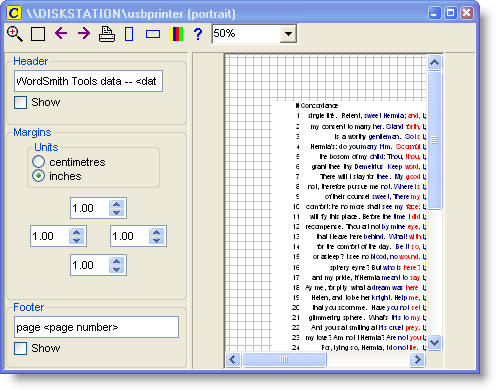
Task: Go to next page with right arrow
Action: 84,33
